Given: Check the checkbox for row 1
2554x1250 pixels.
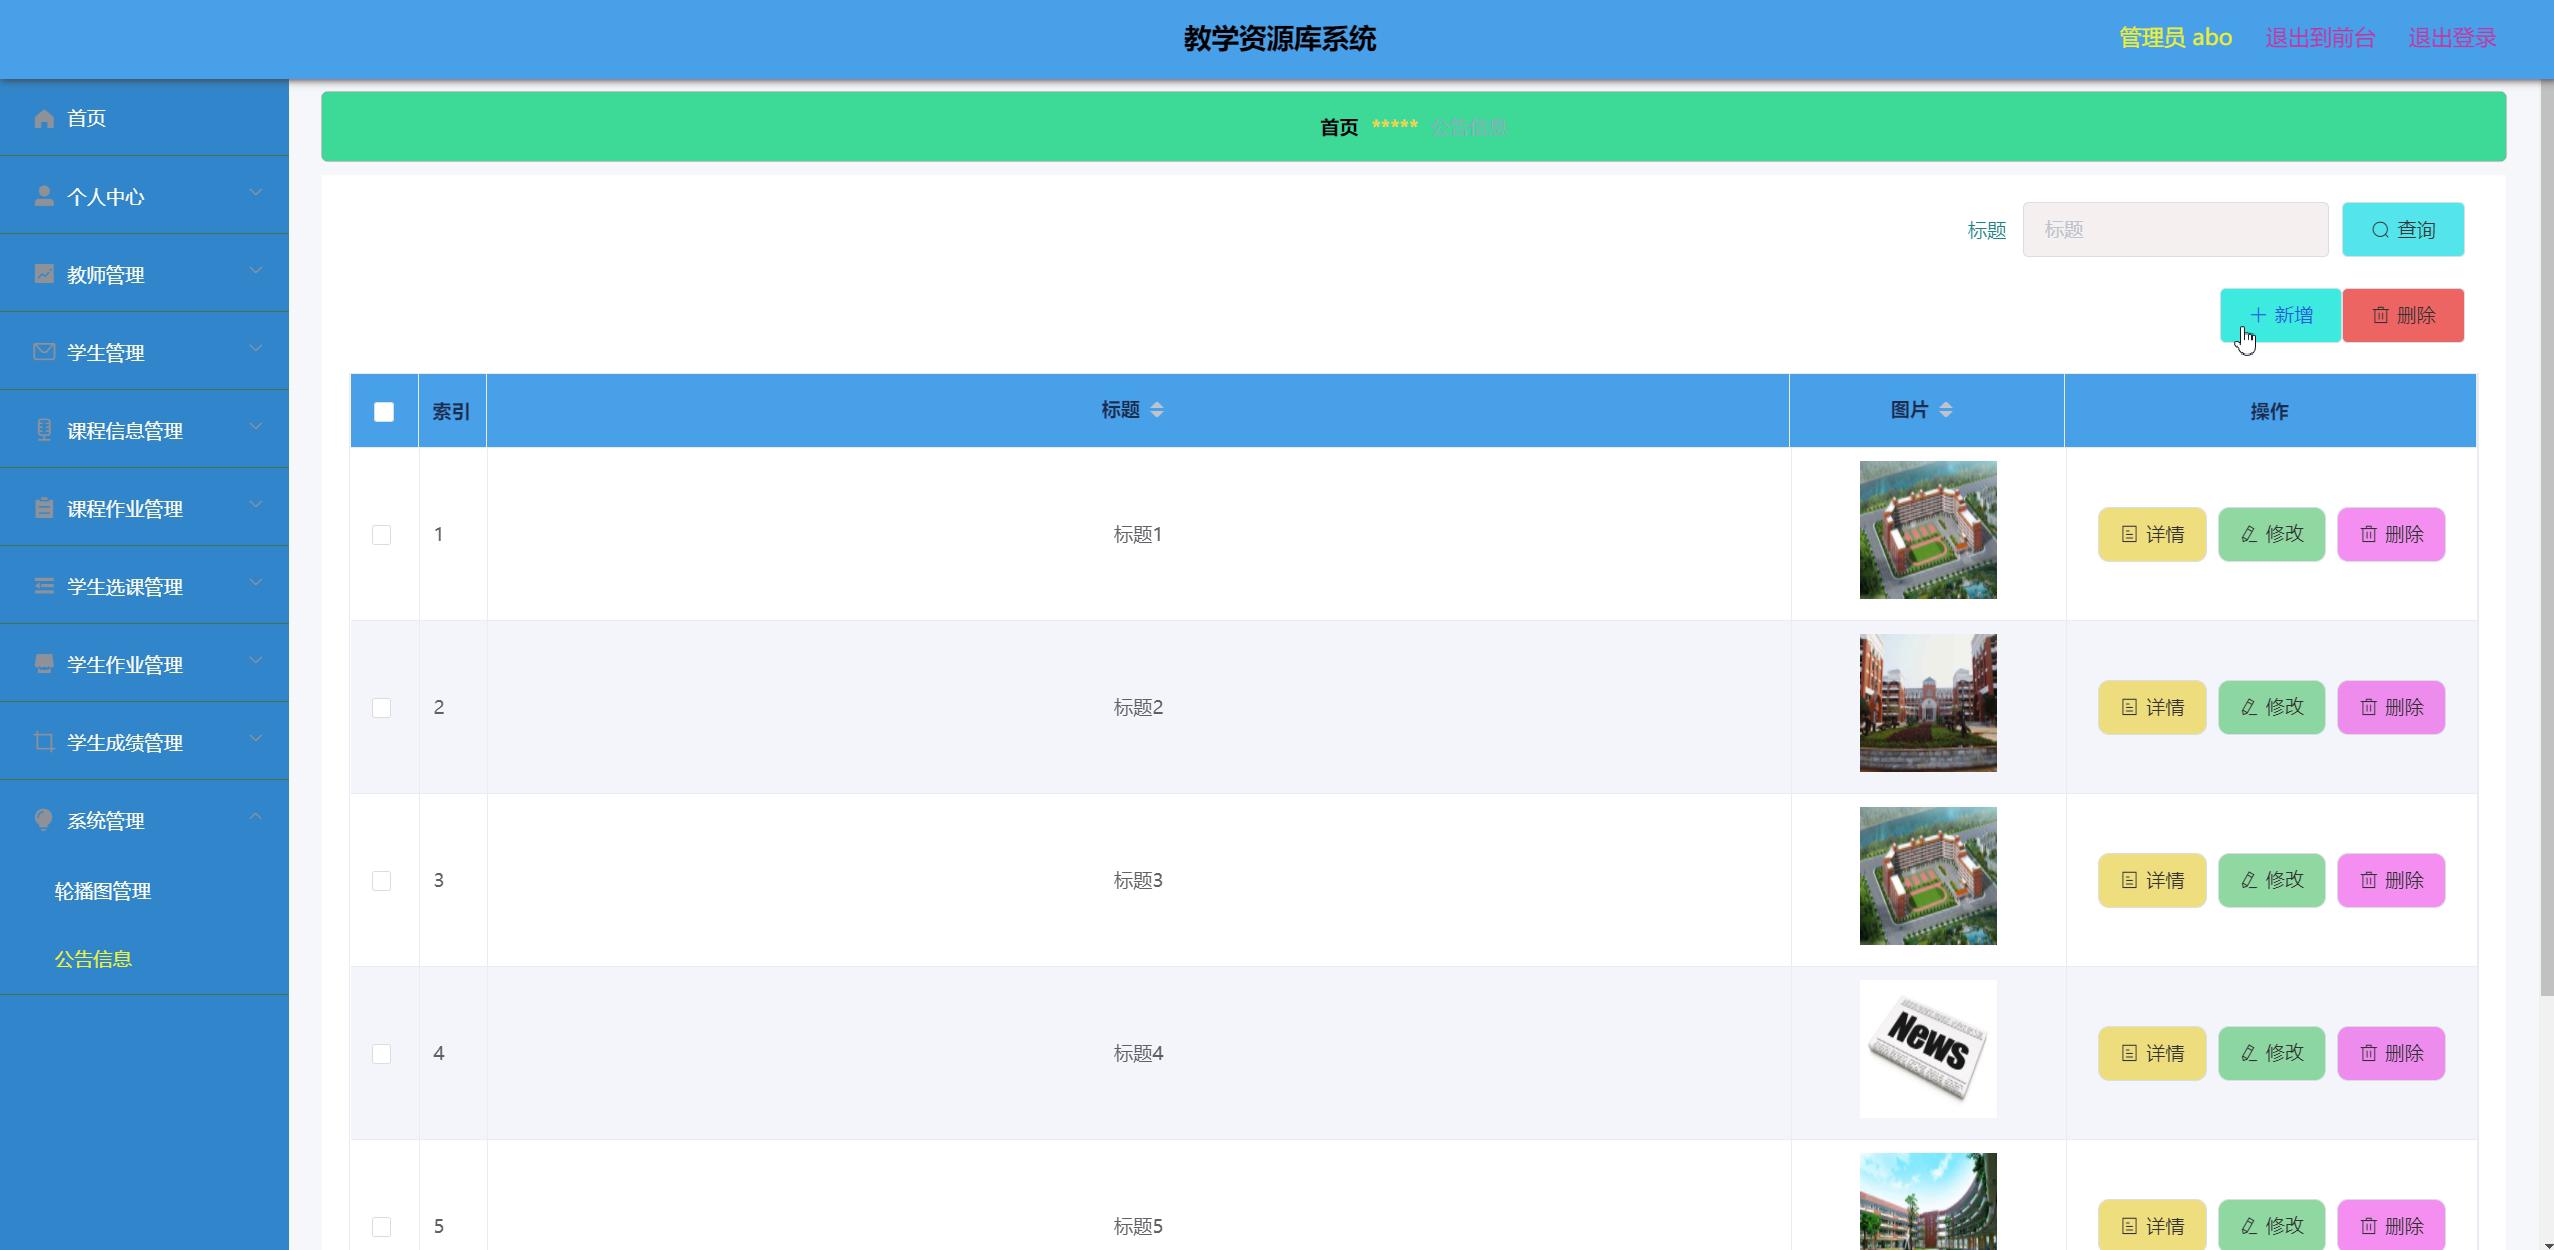Looking at the screenshot, I should point(381,535).
